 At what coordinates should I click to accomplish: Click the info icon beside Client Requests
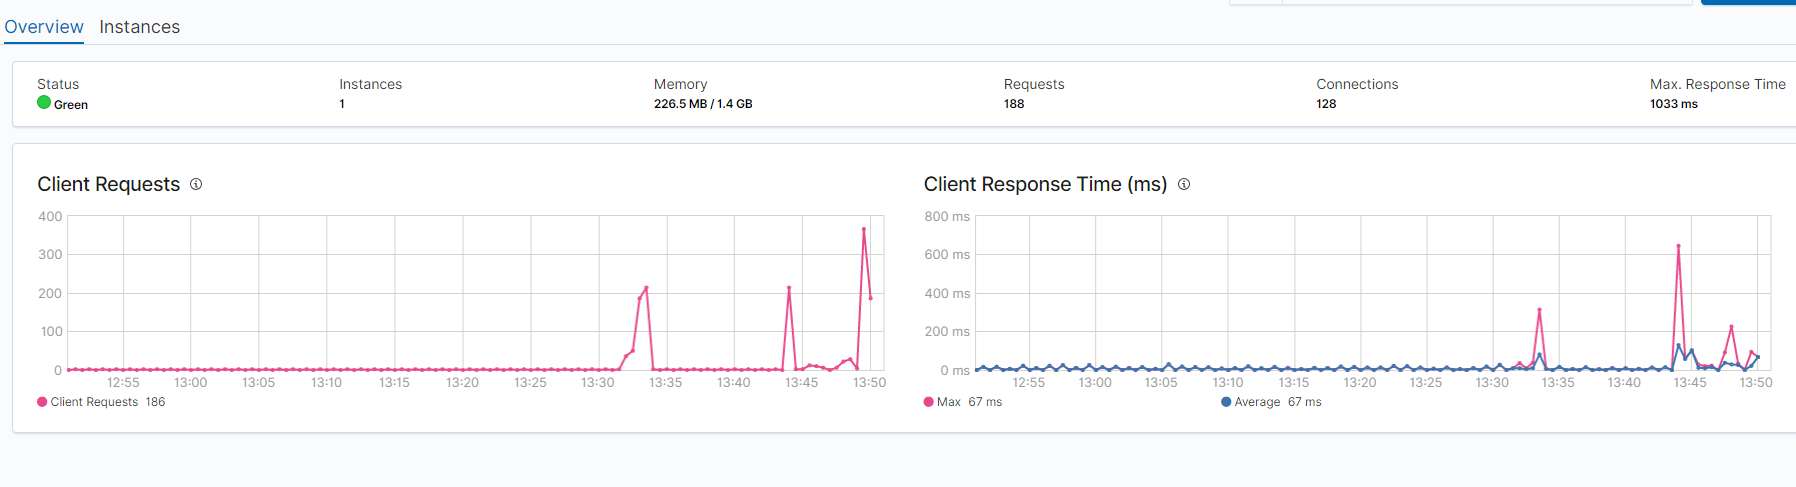coord(196,184)
